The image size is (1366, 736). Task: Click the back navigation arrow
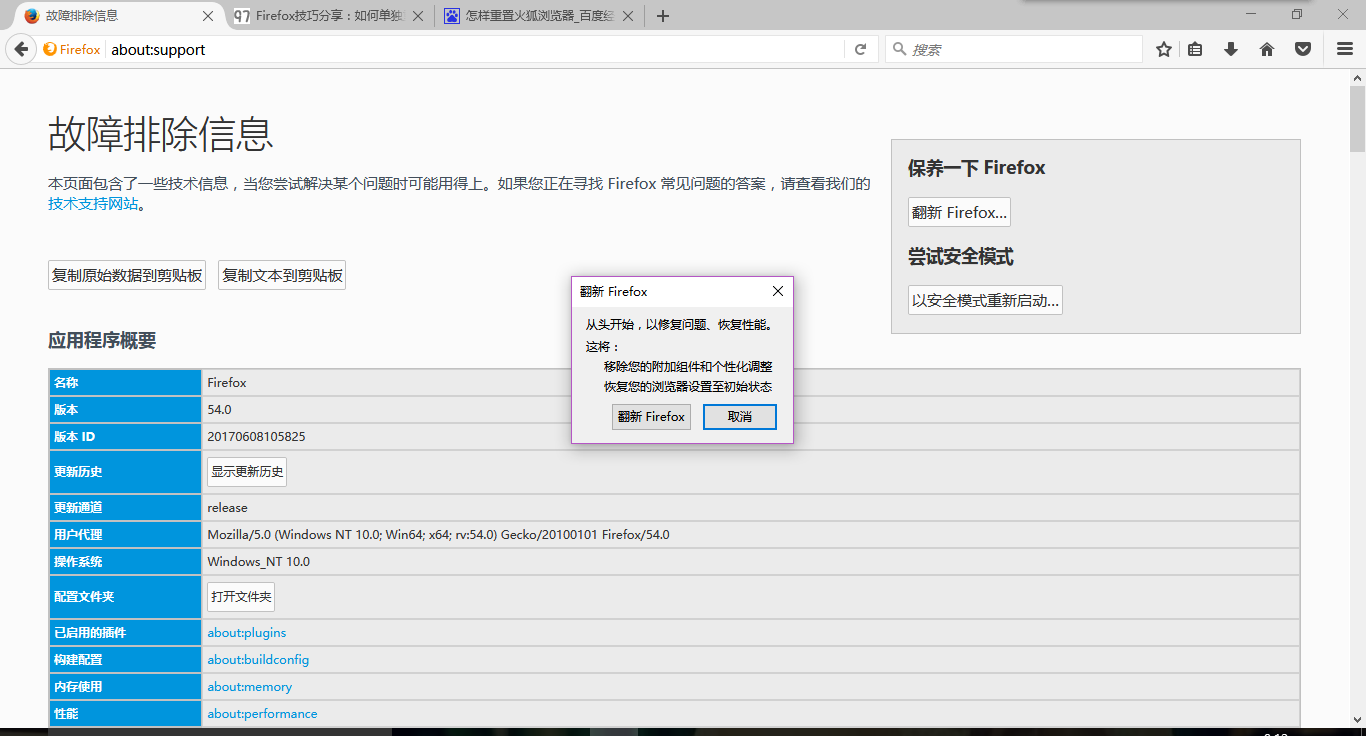pyautogui.click(x=21, y=48)
